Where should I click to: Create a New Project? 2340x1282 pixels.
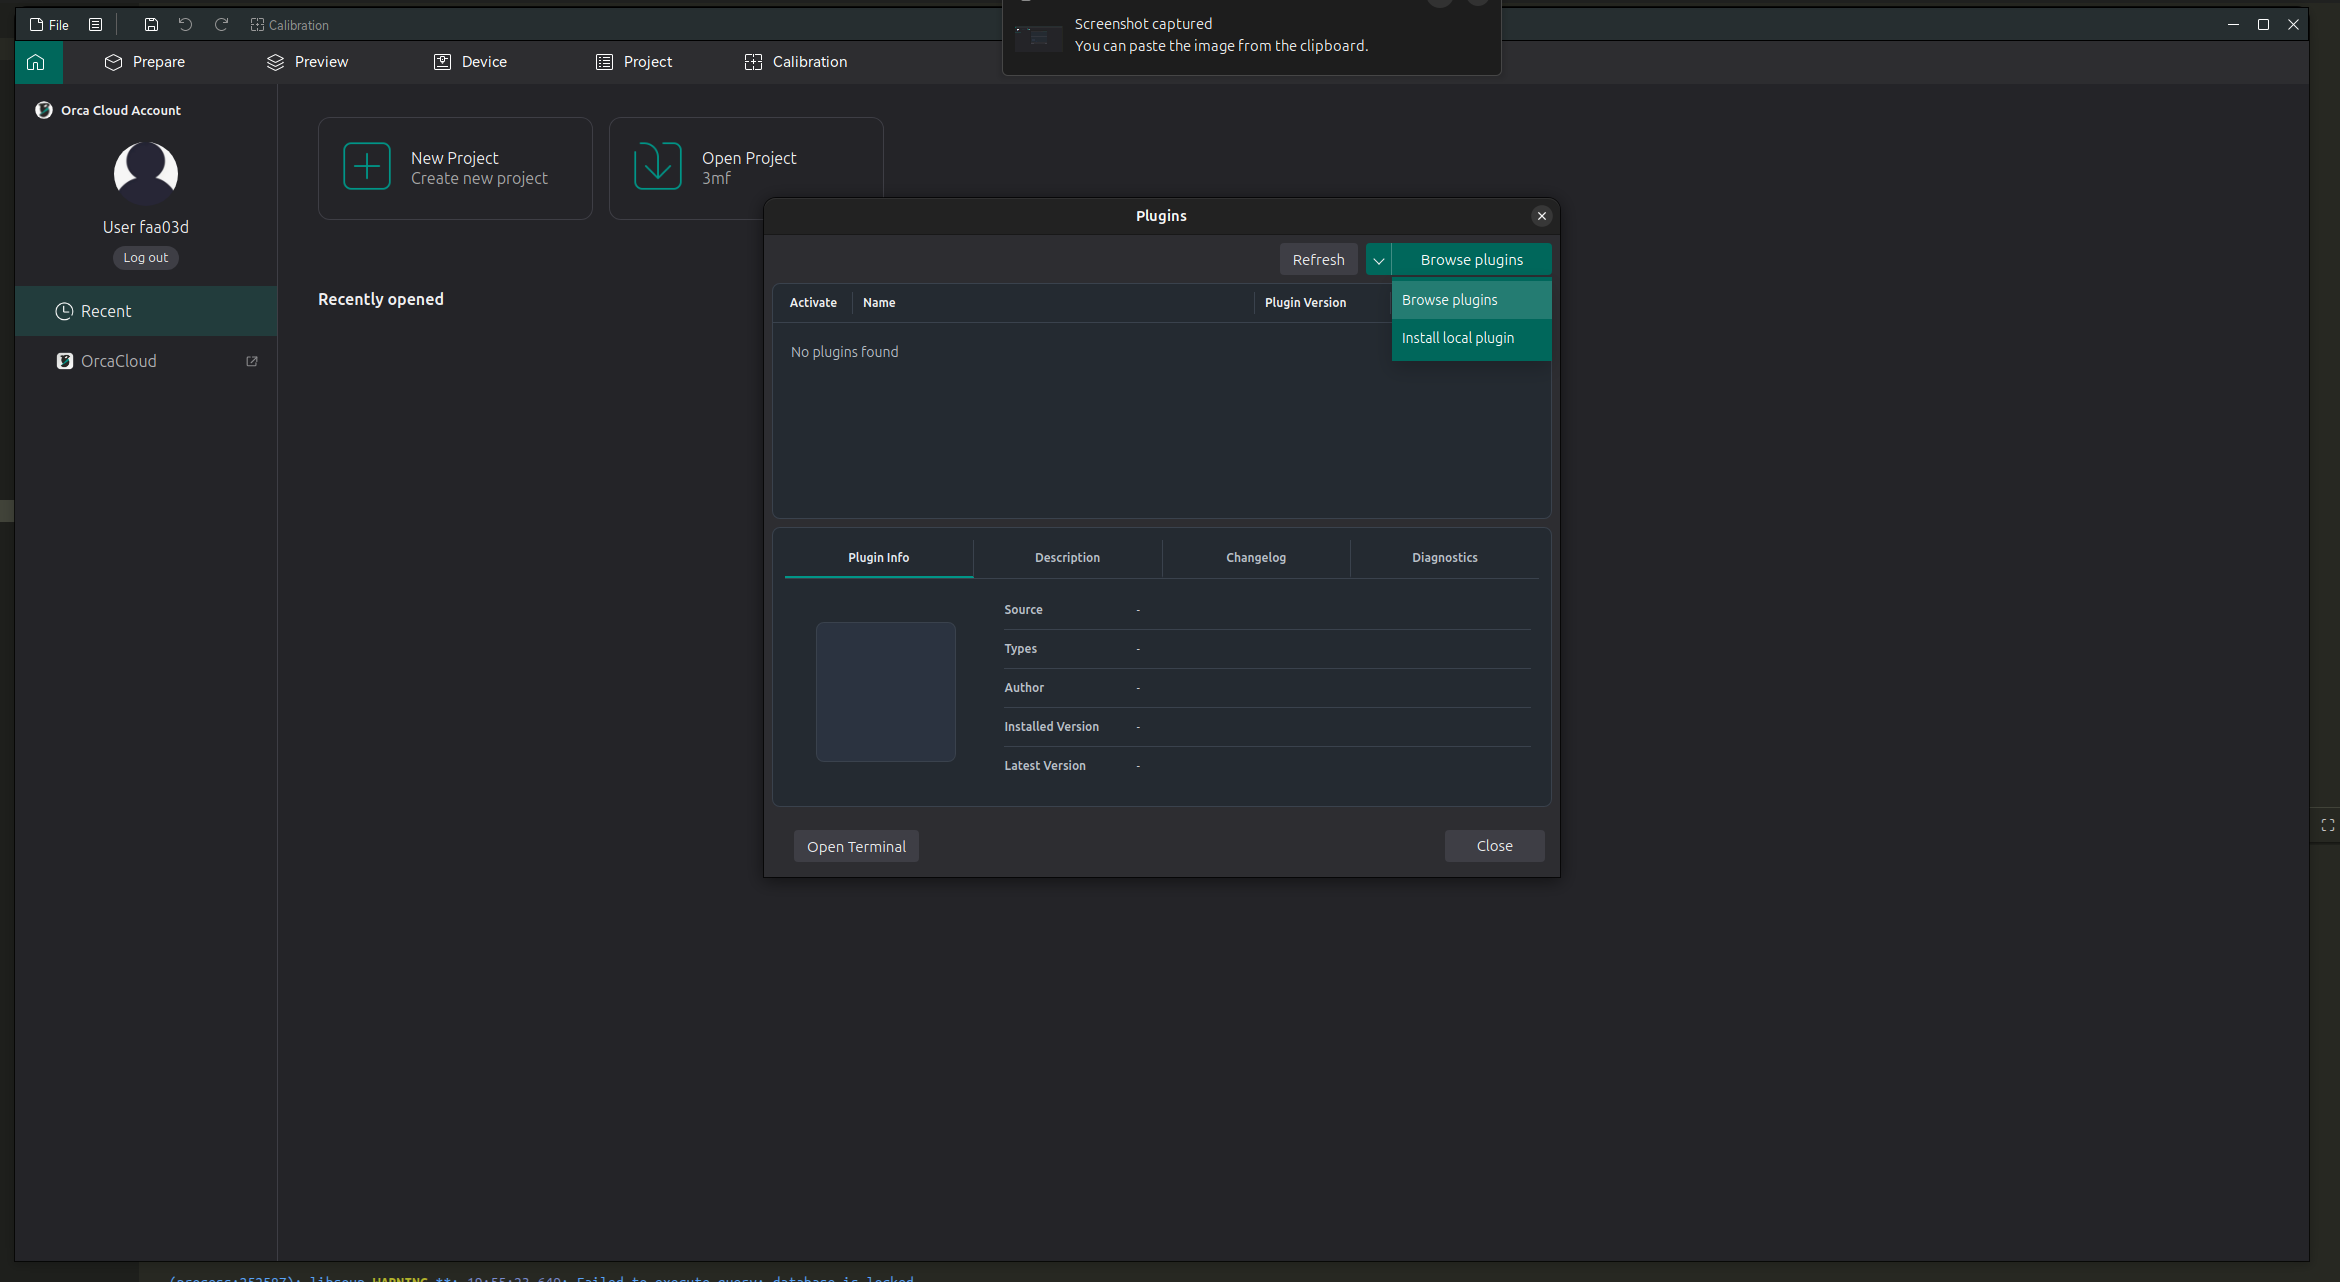(x=455, y=168)
